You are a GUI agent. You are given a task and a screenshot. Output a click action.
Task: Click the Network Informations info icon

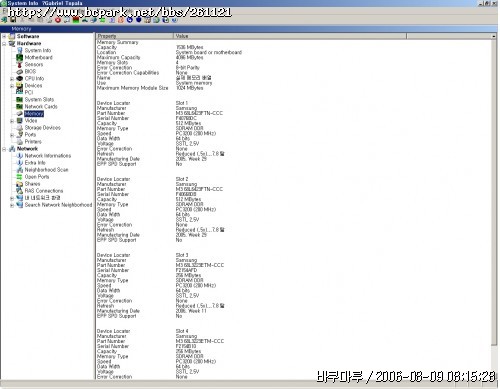coord(20,156)
